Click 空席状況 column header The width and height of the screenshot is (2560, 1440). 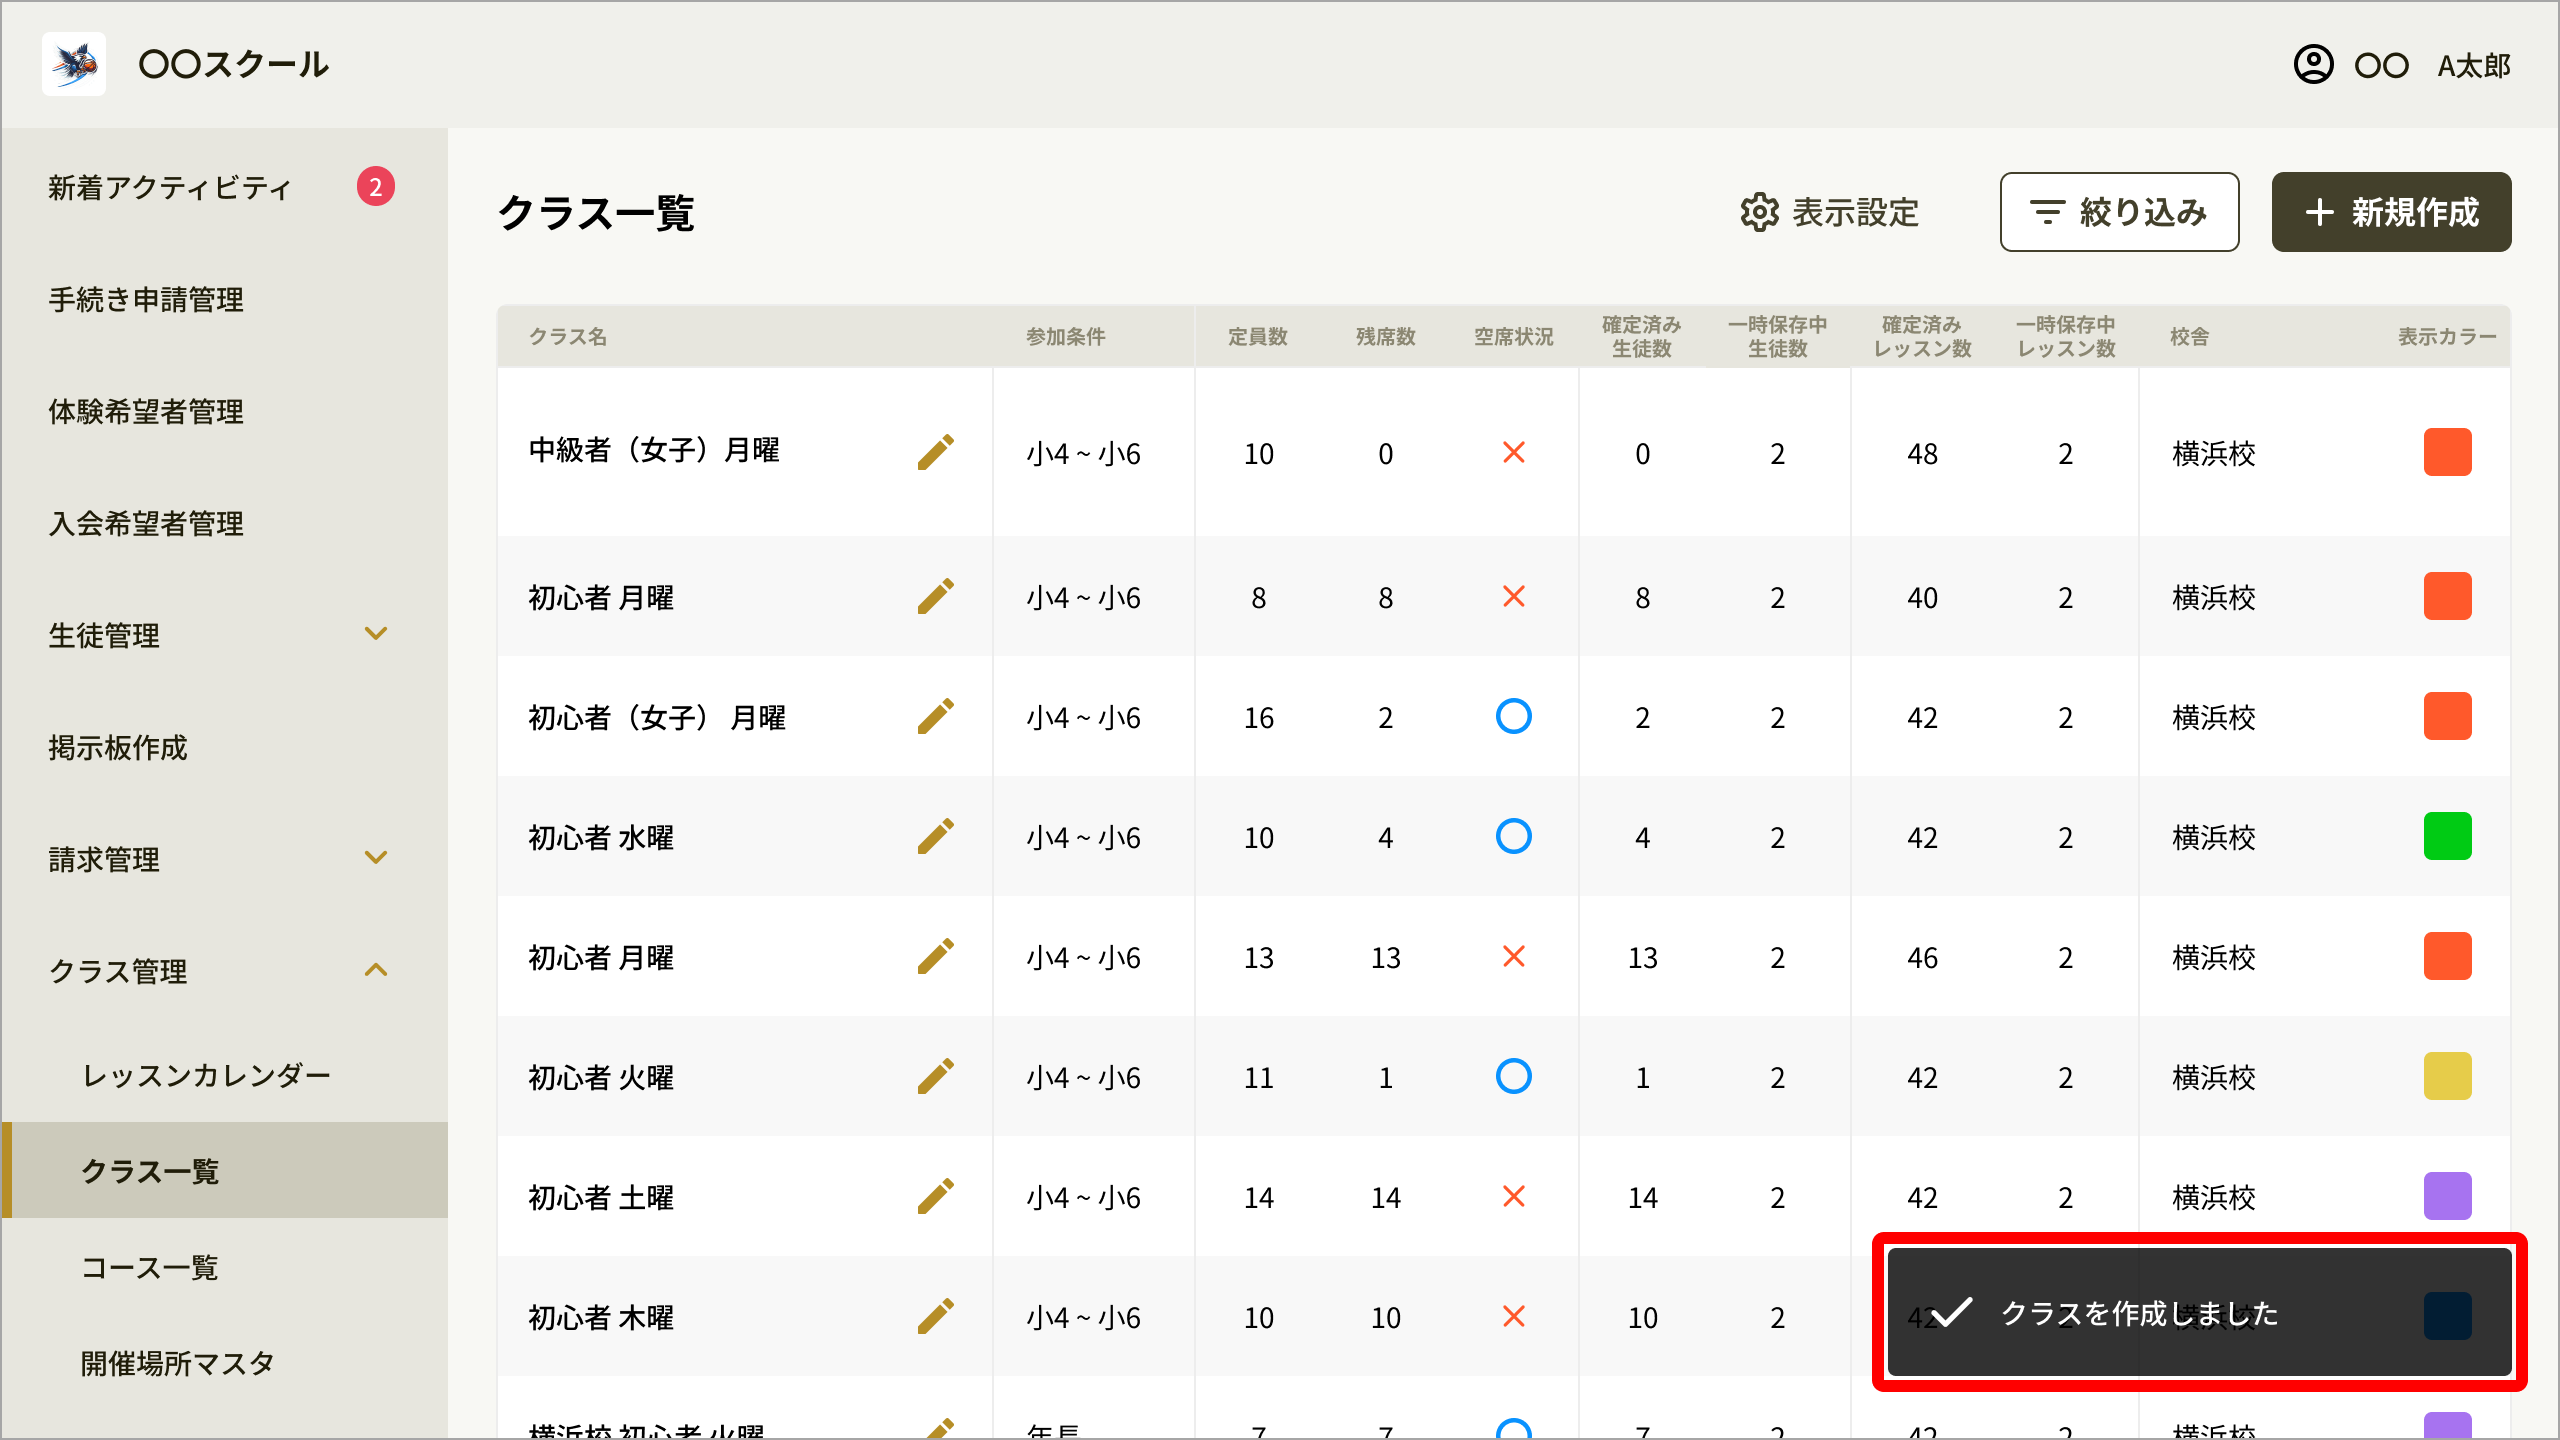point(1514,337)
